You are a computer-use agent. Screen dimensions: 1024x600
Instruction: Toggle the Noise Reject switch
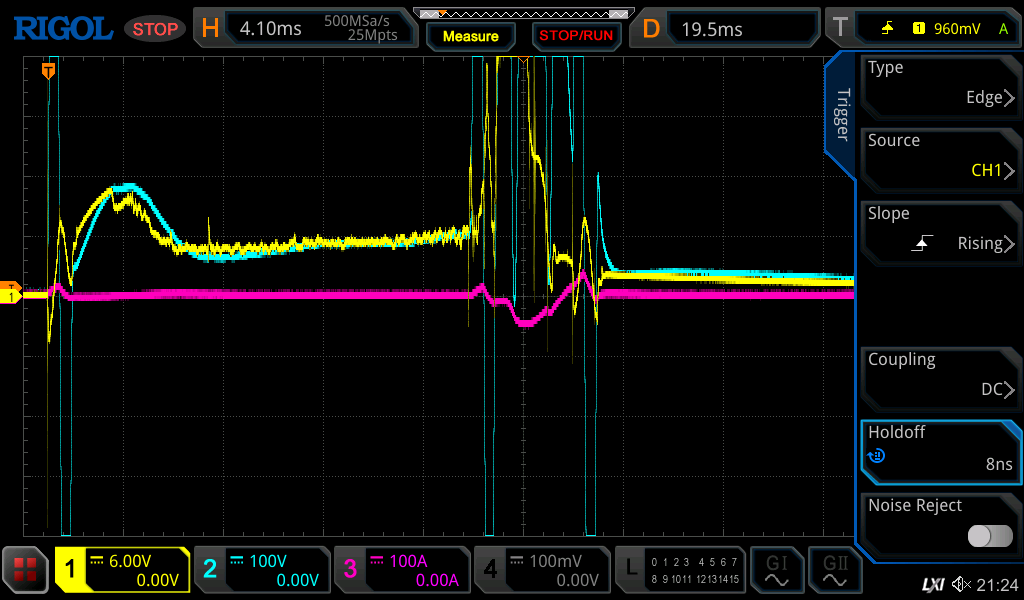pos(989,536)
